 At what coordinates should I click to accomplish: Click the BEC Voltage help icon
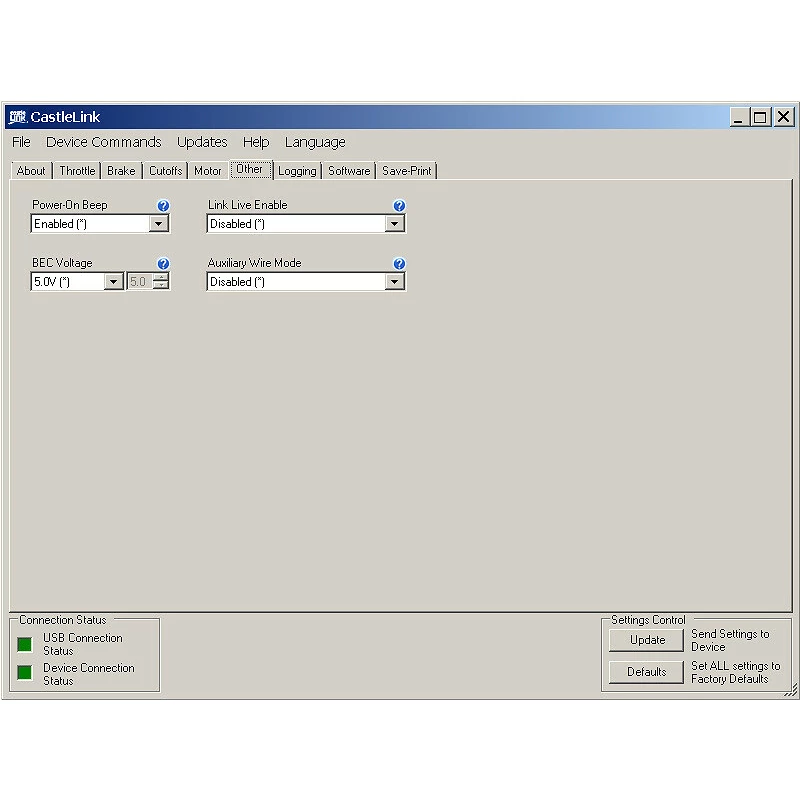point(163,264)
